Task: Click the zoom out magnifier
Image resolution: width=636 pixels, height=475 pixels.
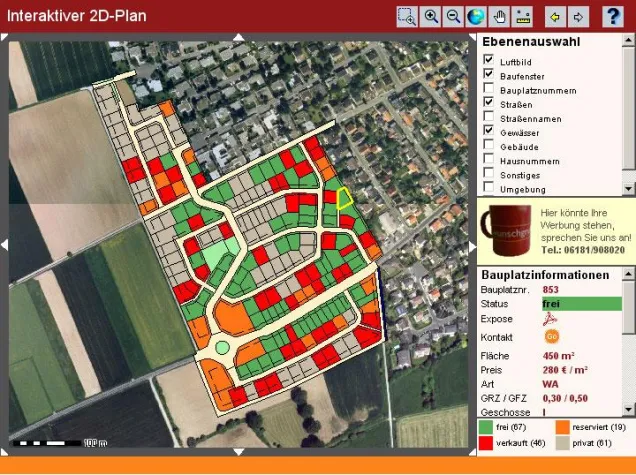Action: click(x=453, y=16)
